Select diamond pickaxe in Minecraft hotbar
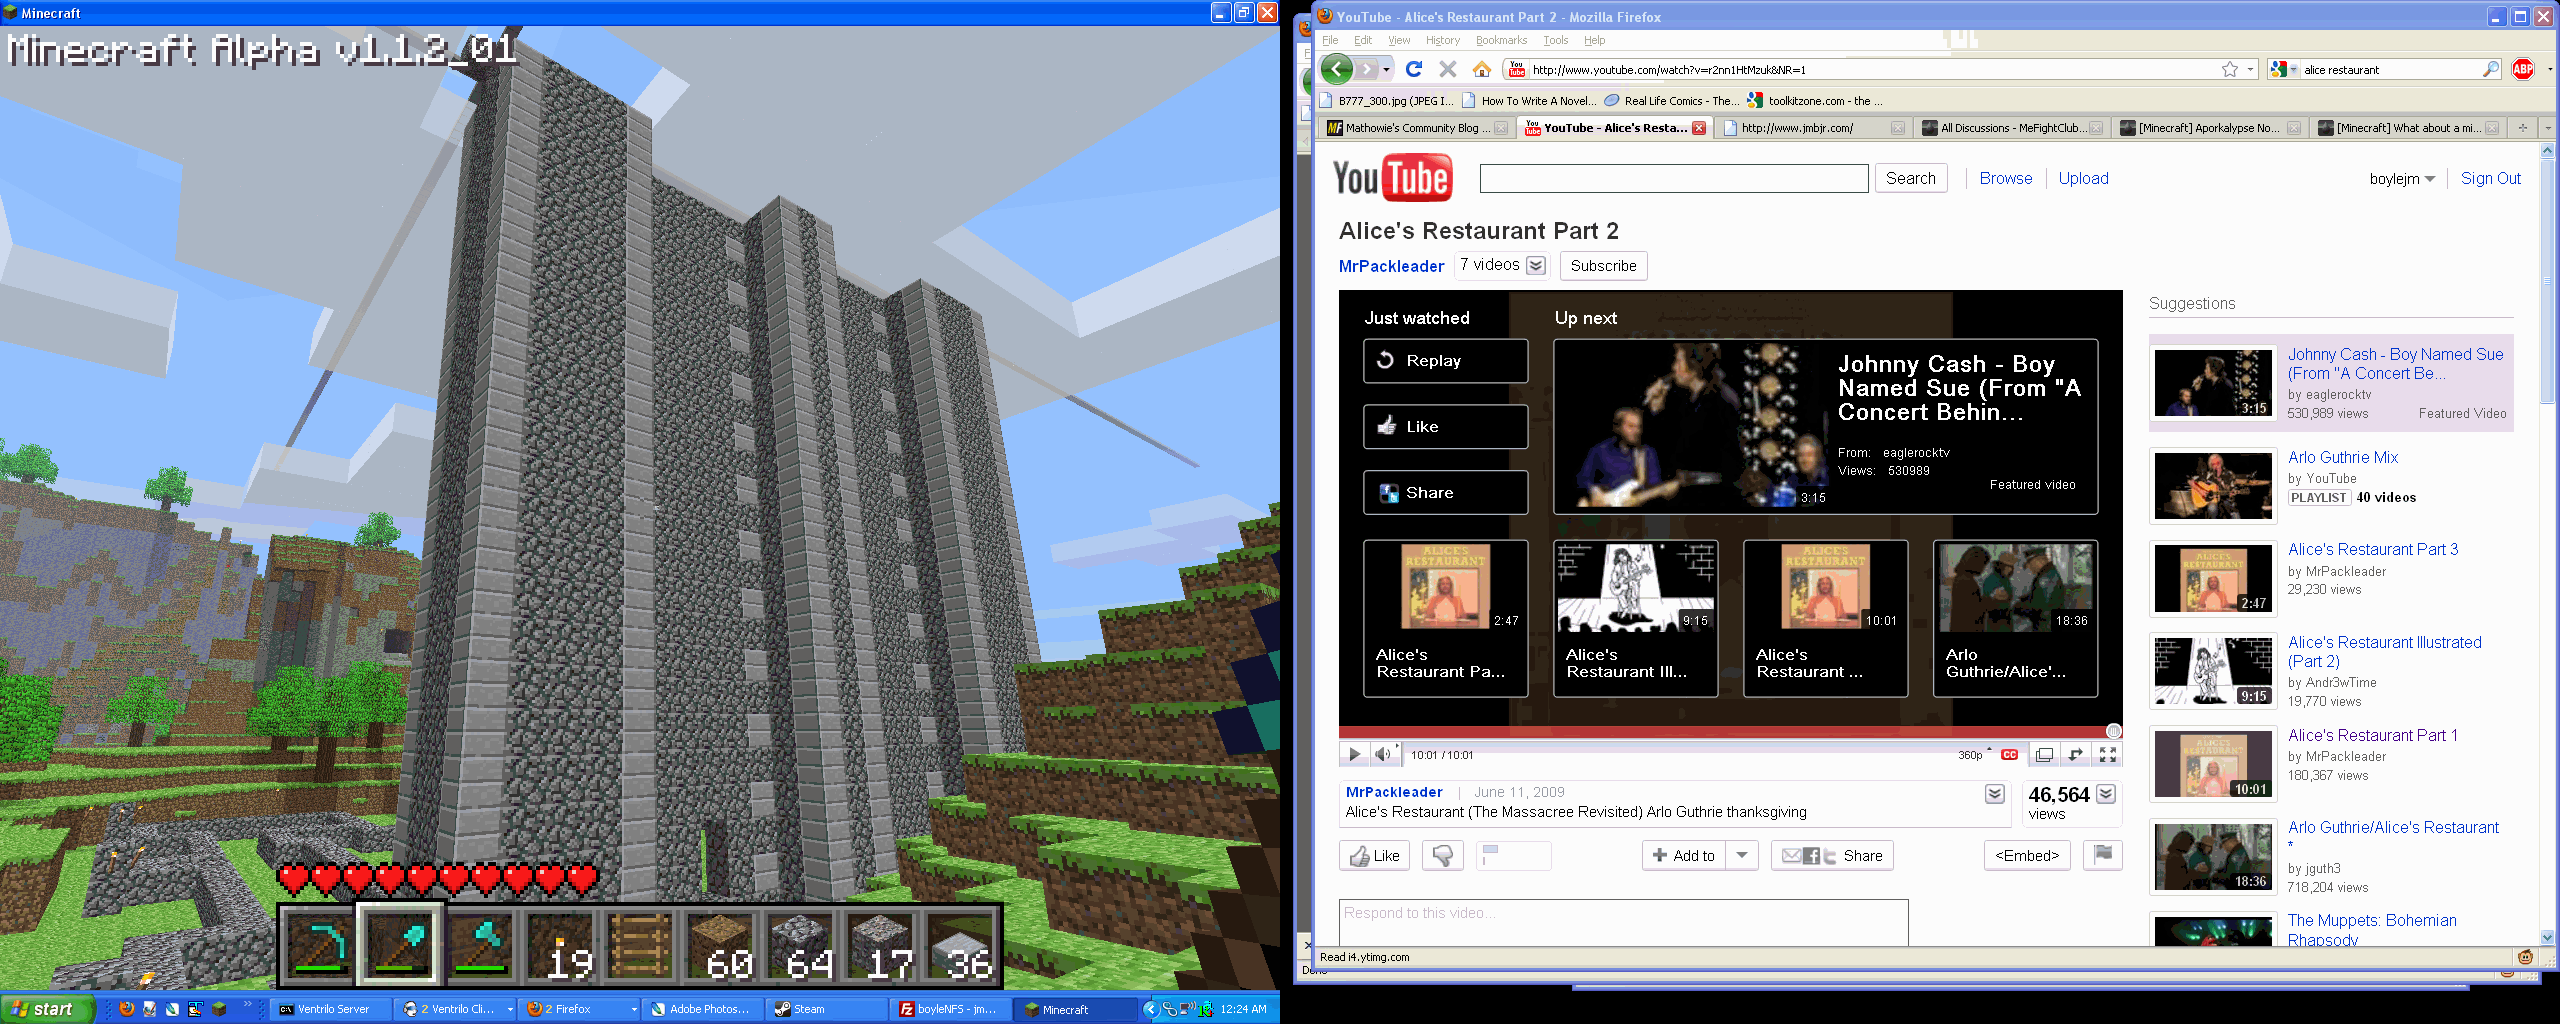The height and width of the screenshot is (1024, 2560). [x=318, y=947]
